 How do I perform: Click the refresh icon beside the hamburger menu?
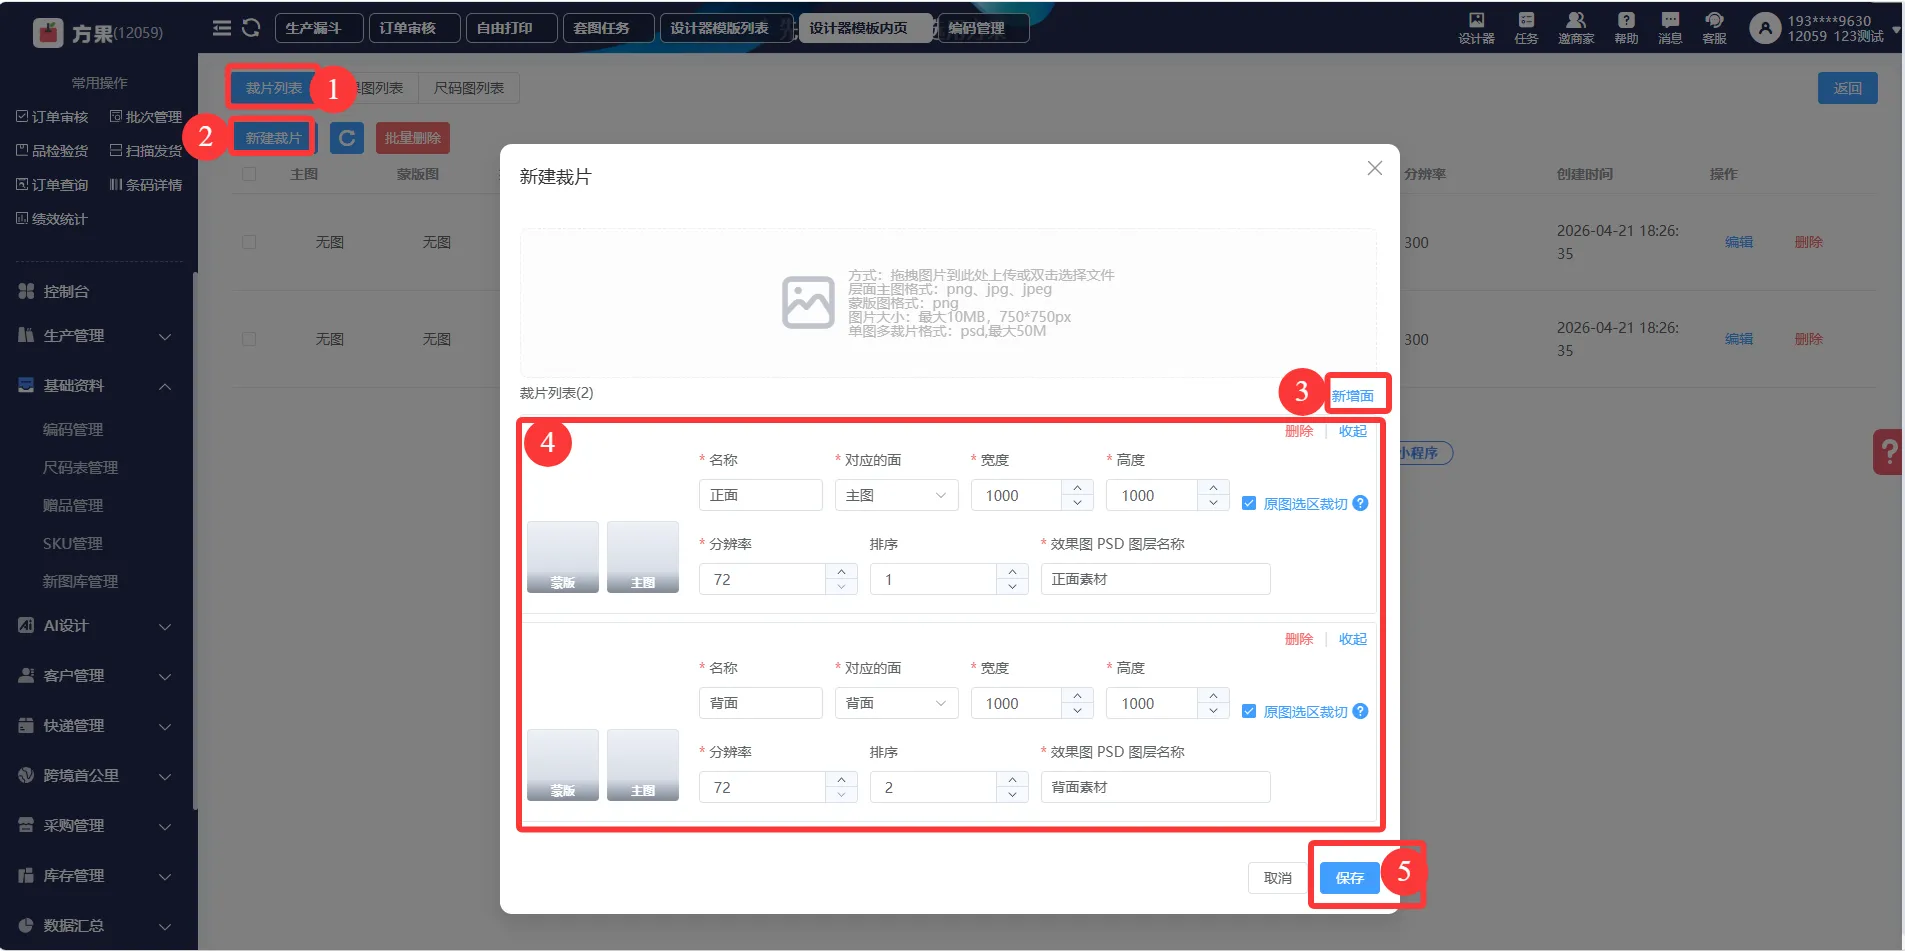click(251, 28)
